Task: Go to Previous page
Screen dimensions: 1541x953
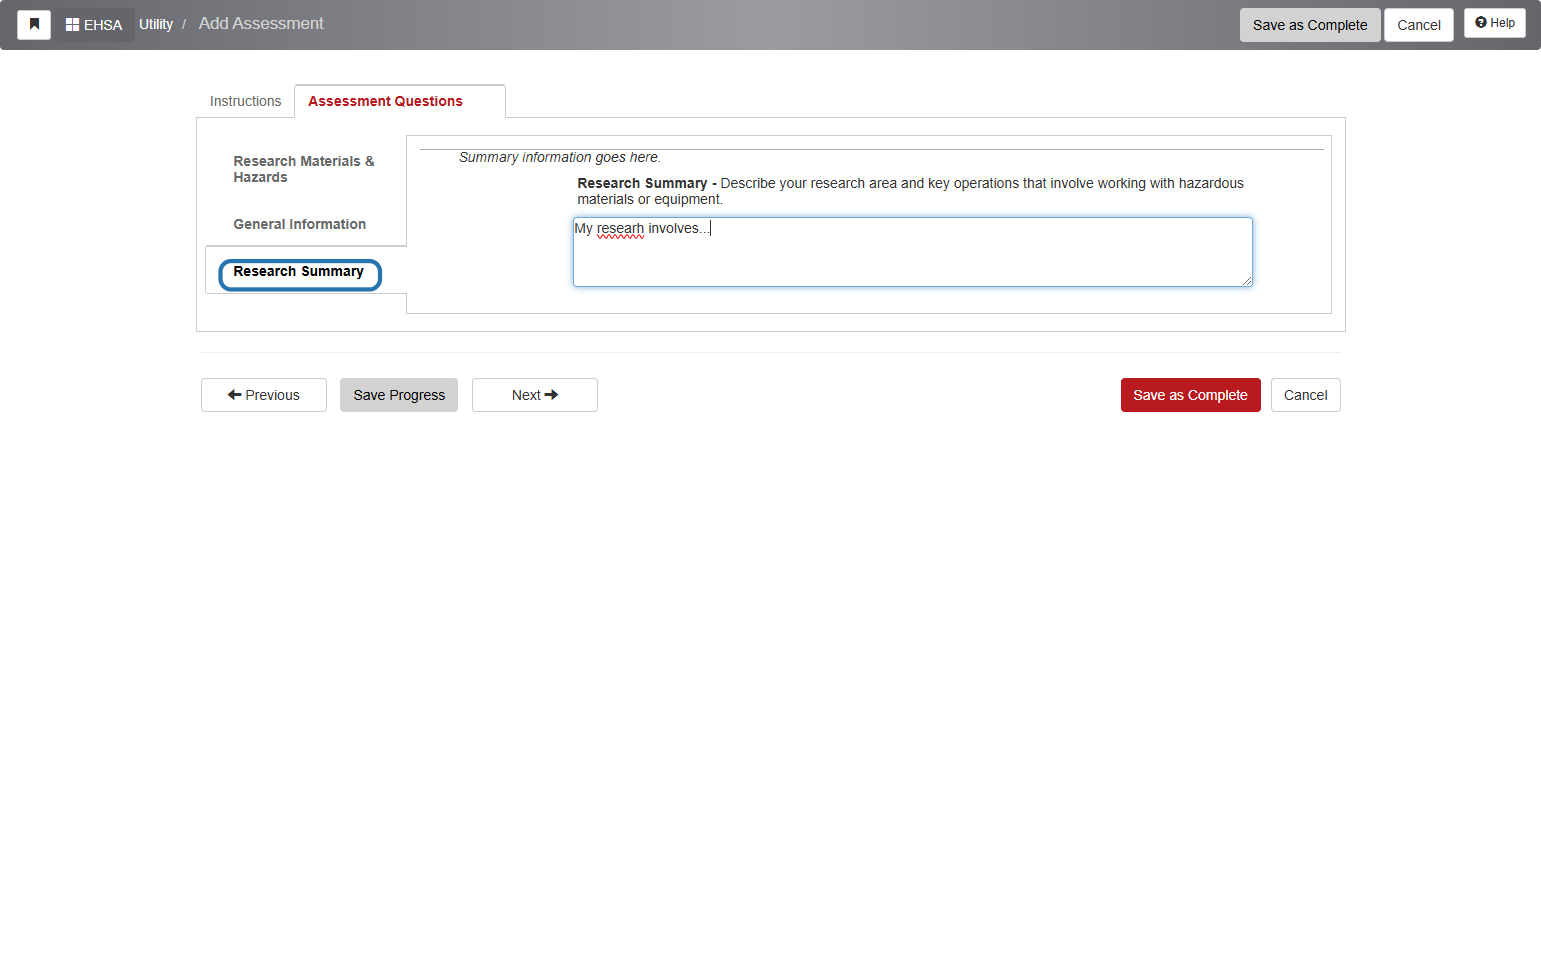Action: tap(264, 395)
